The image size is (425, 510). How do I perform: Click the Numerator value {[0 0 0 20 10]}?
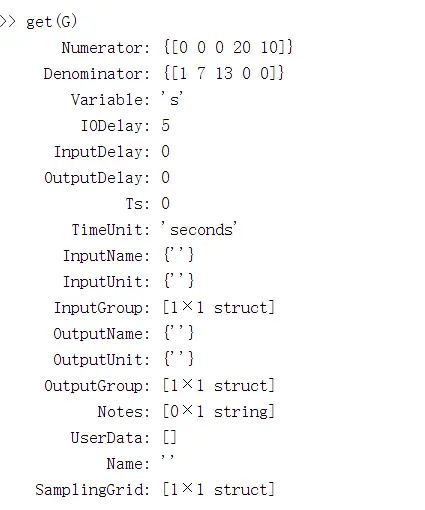pyautogui.click(x=228, y=47)
